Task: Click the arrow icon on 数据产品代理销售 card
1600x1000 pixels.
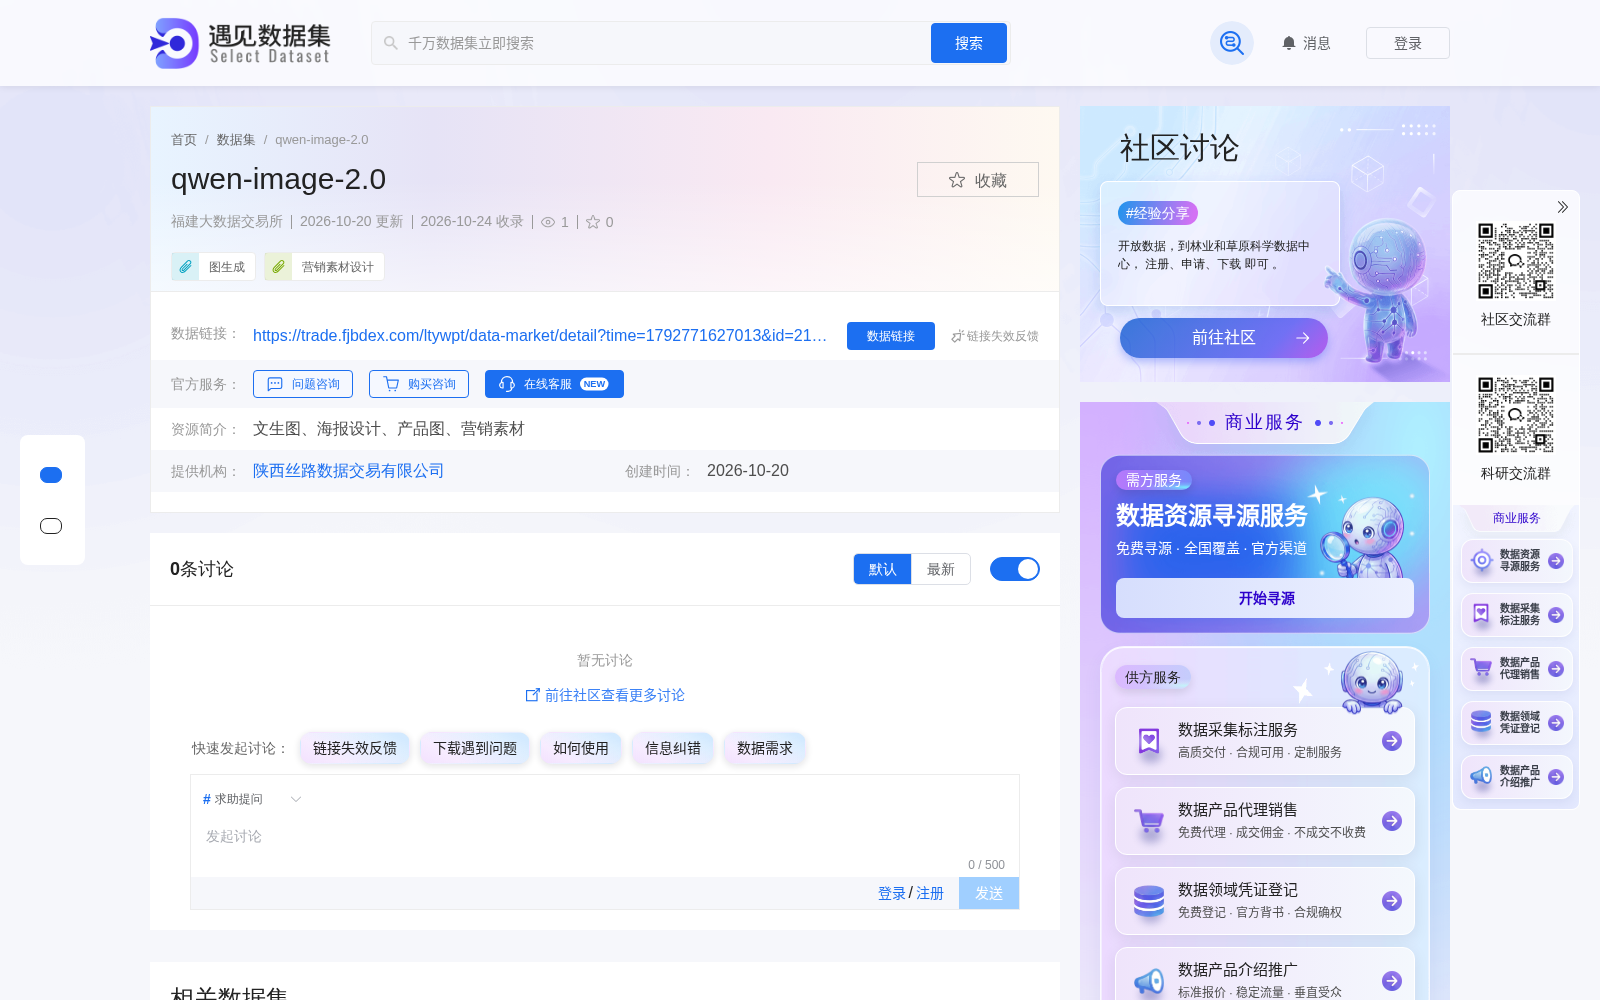Action: point(1392,821)
